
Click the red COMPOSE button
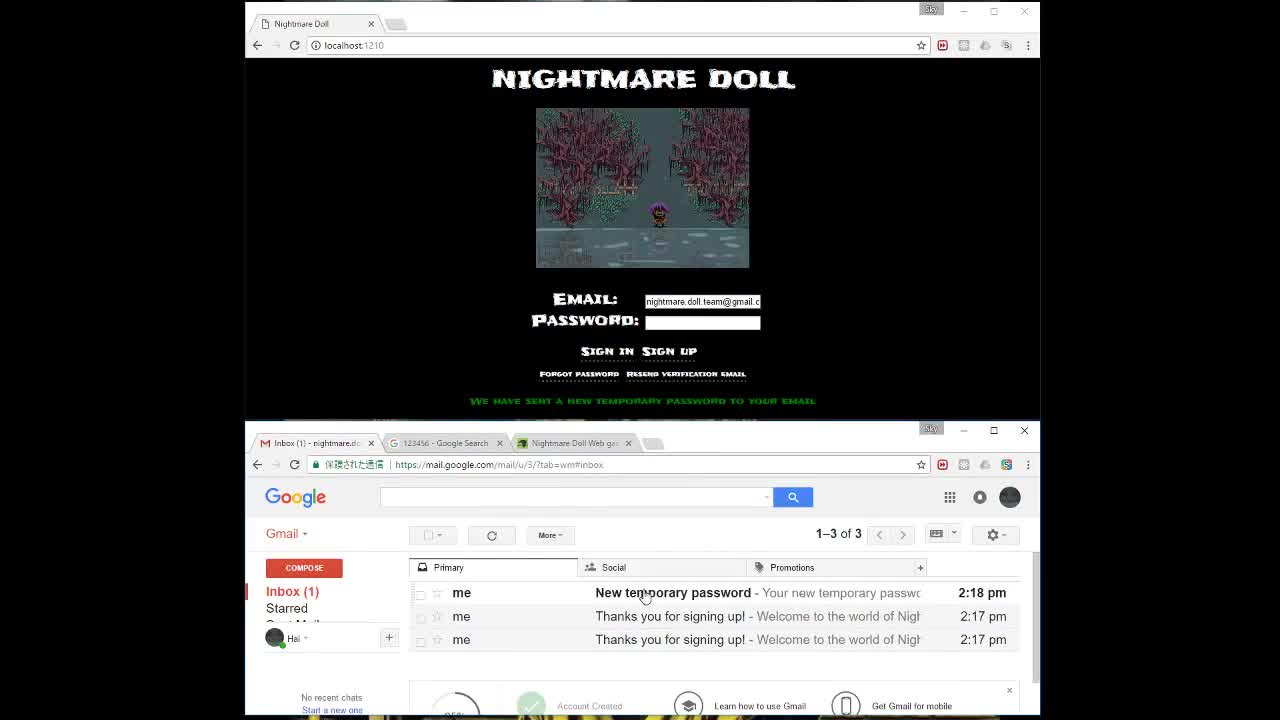pos(303,567)
